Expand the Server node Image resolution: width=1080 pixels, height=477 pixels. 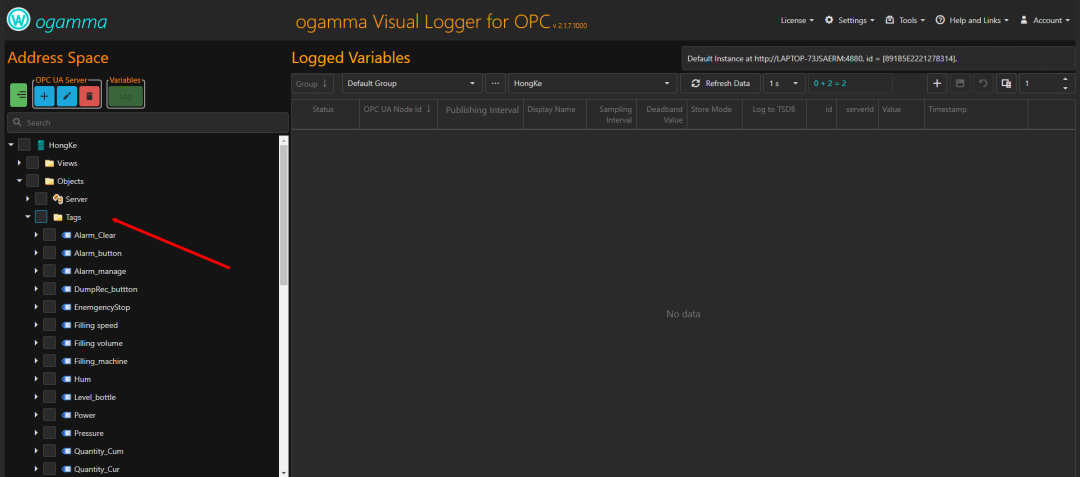(28, 199)
